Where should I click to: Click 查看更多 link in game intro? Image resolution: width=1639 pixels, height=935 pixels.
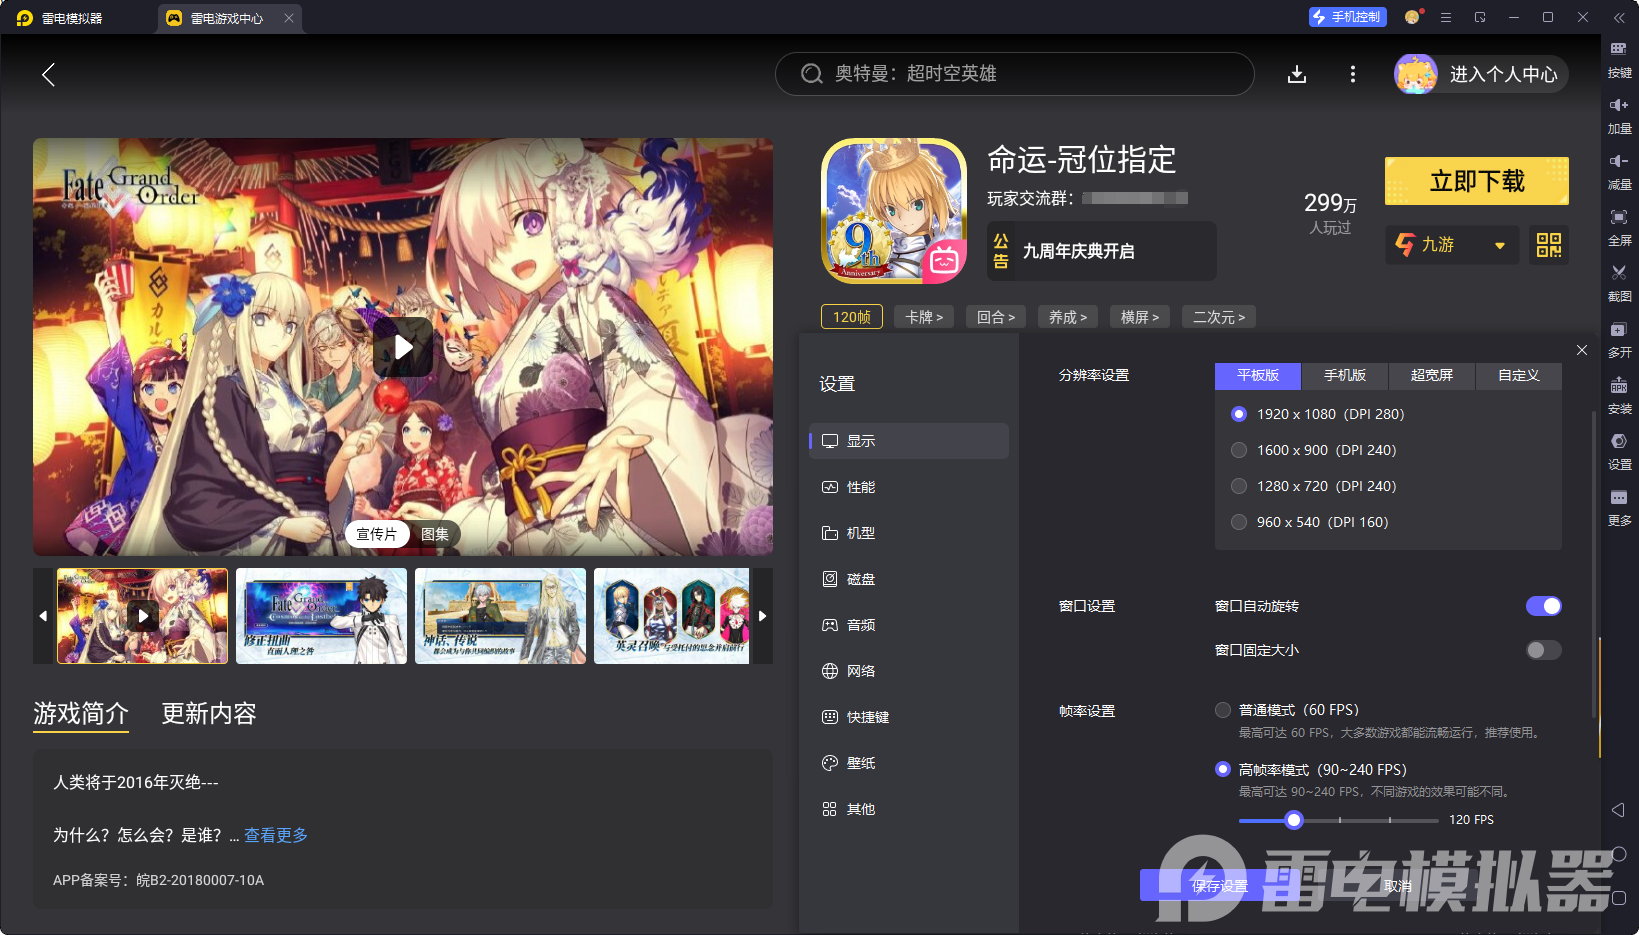click(x=276, y=835)
